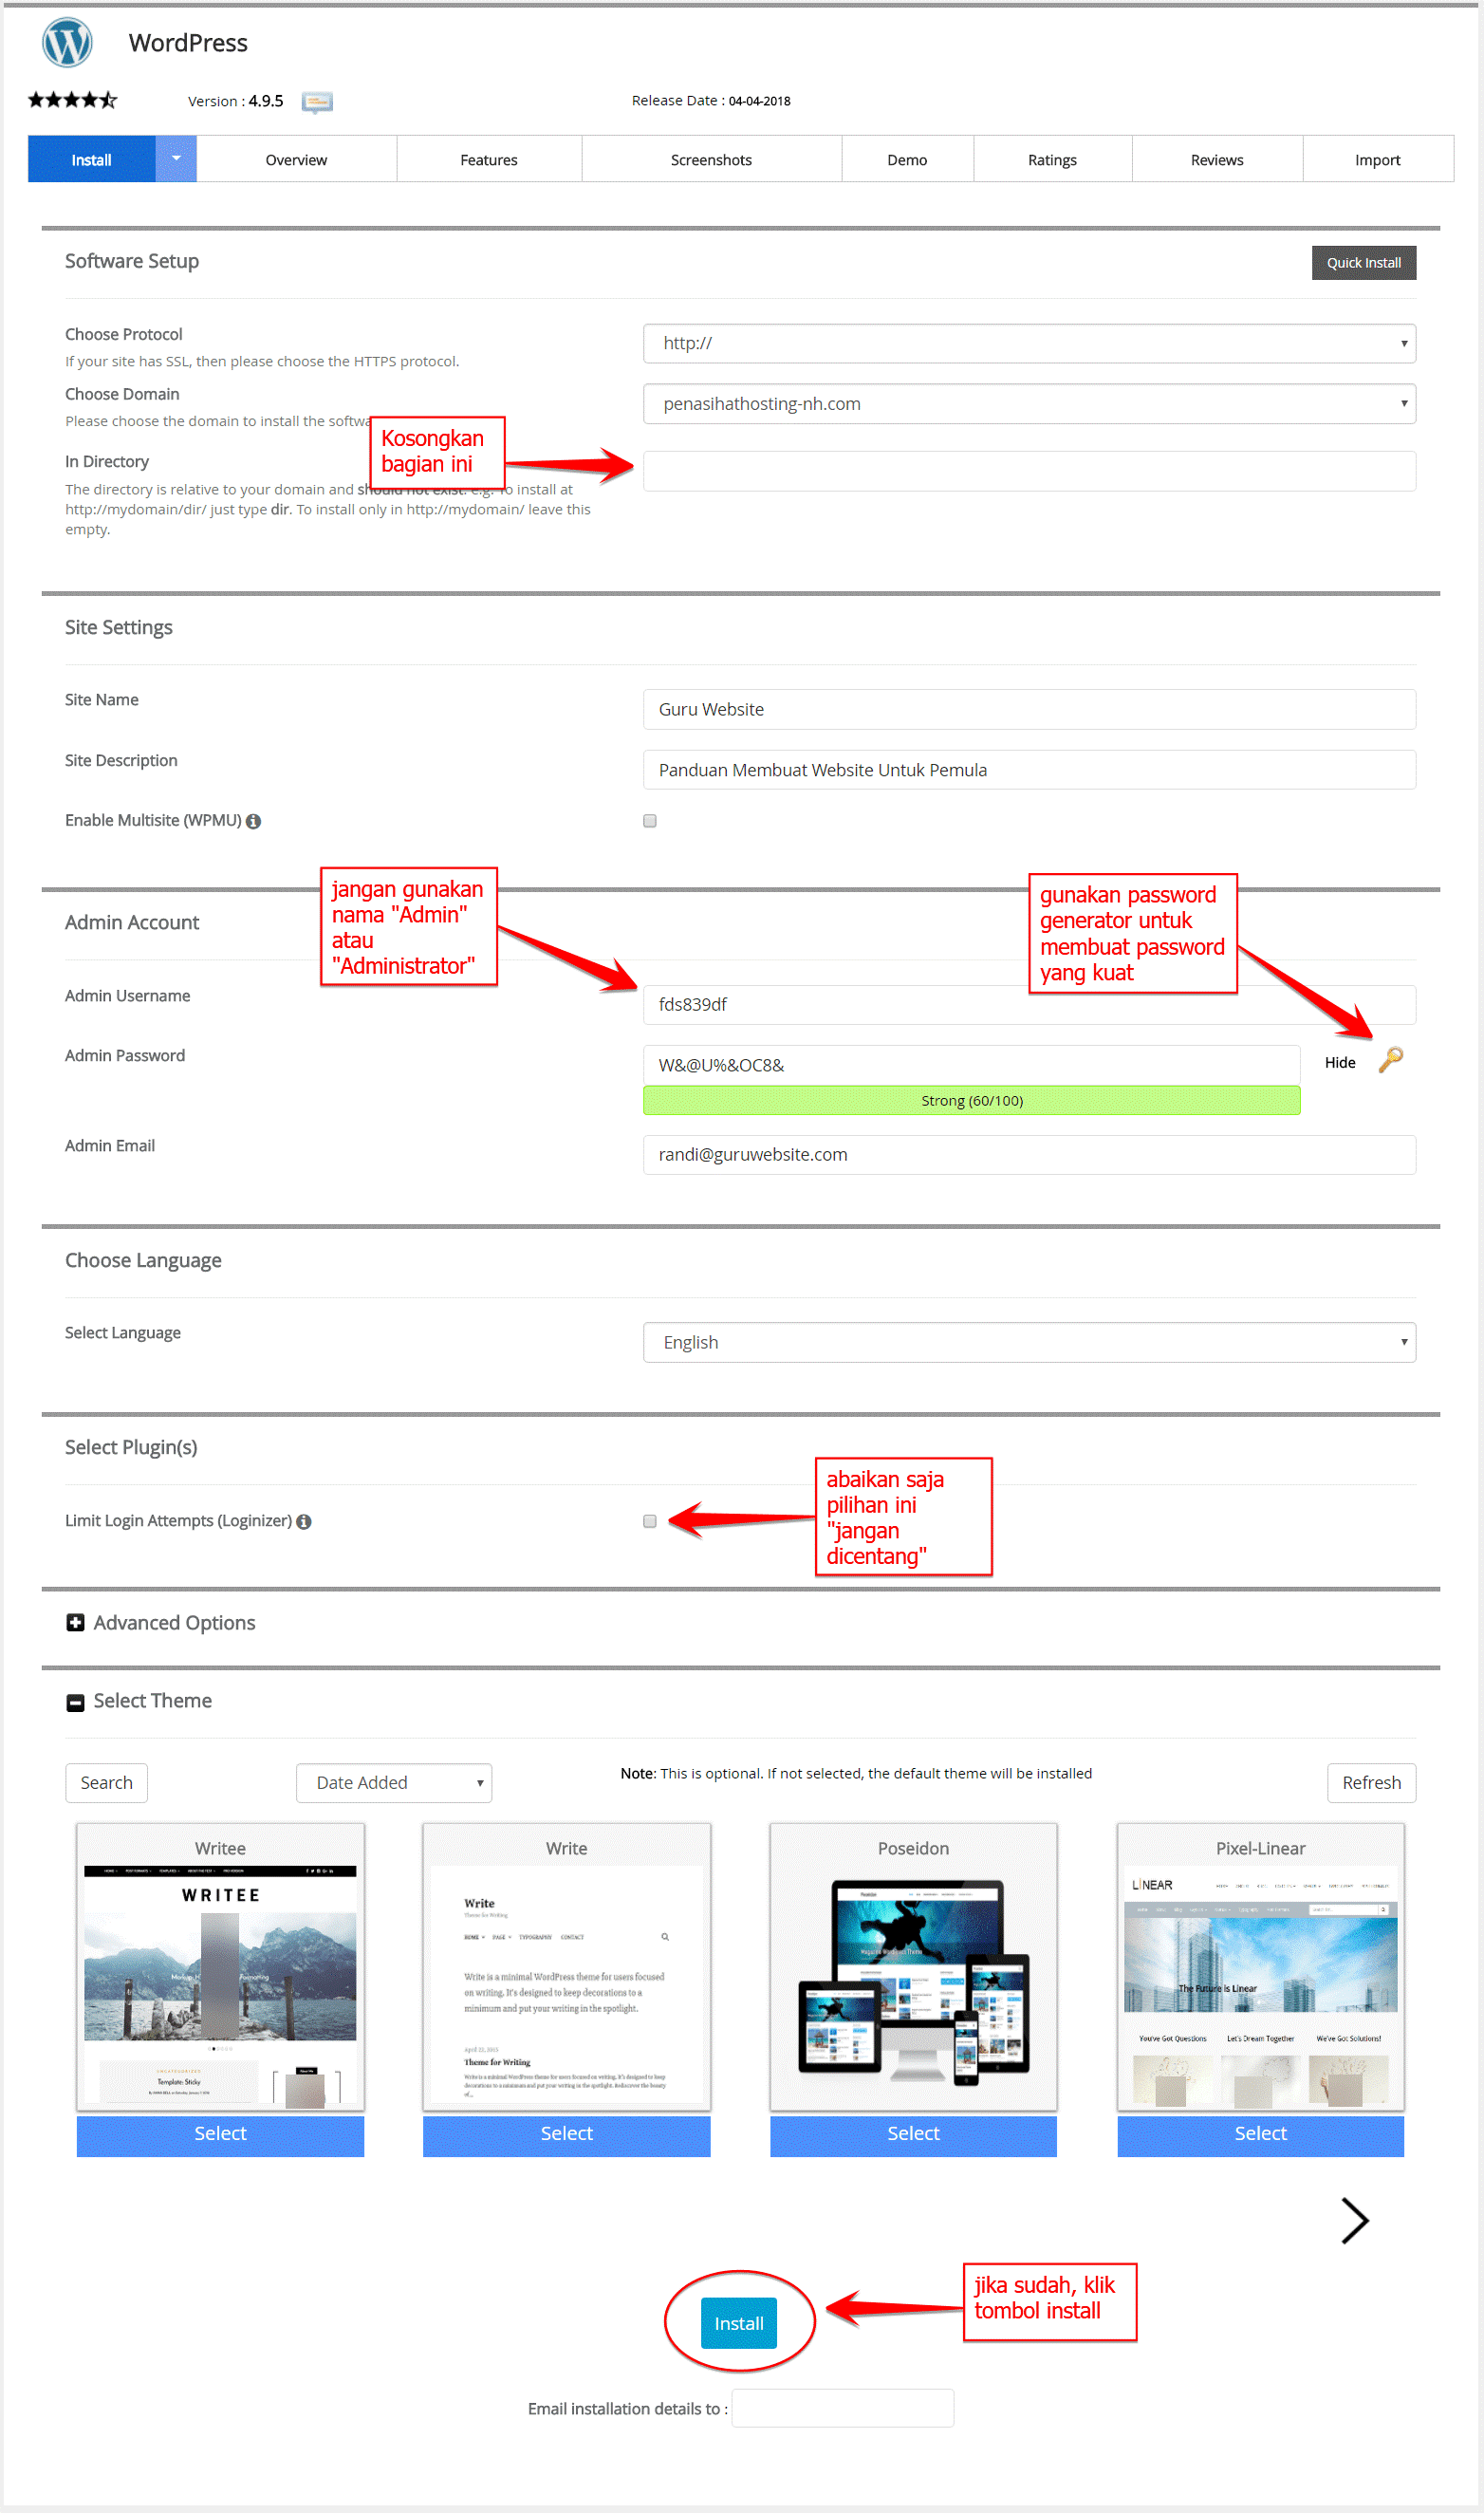Image resolution: width=1484 pixels, height=2513 pixels.
Task: Switch to the Import tab
Action: pyautogui.click(x=1377, y=159)
